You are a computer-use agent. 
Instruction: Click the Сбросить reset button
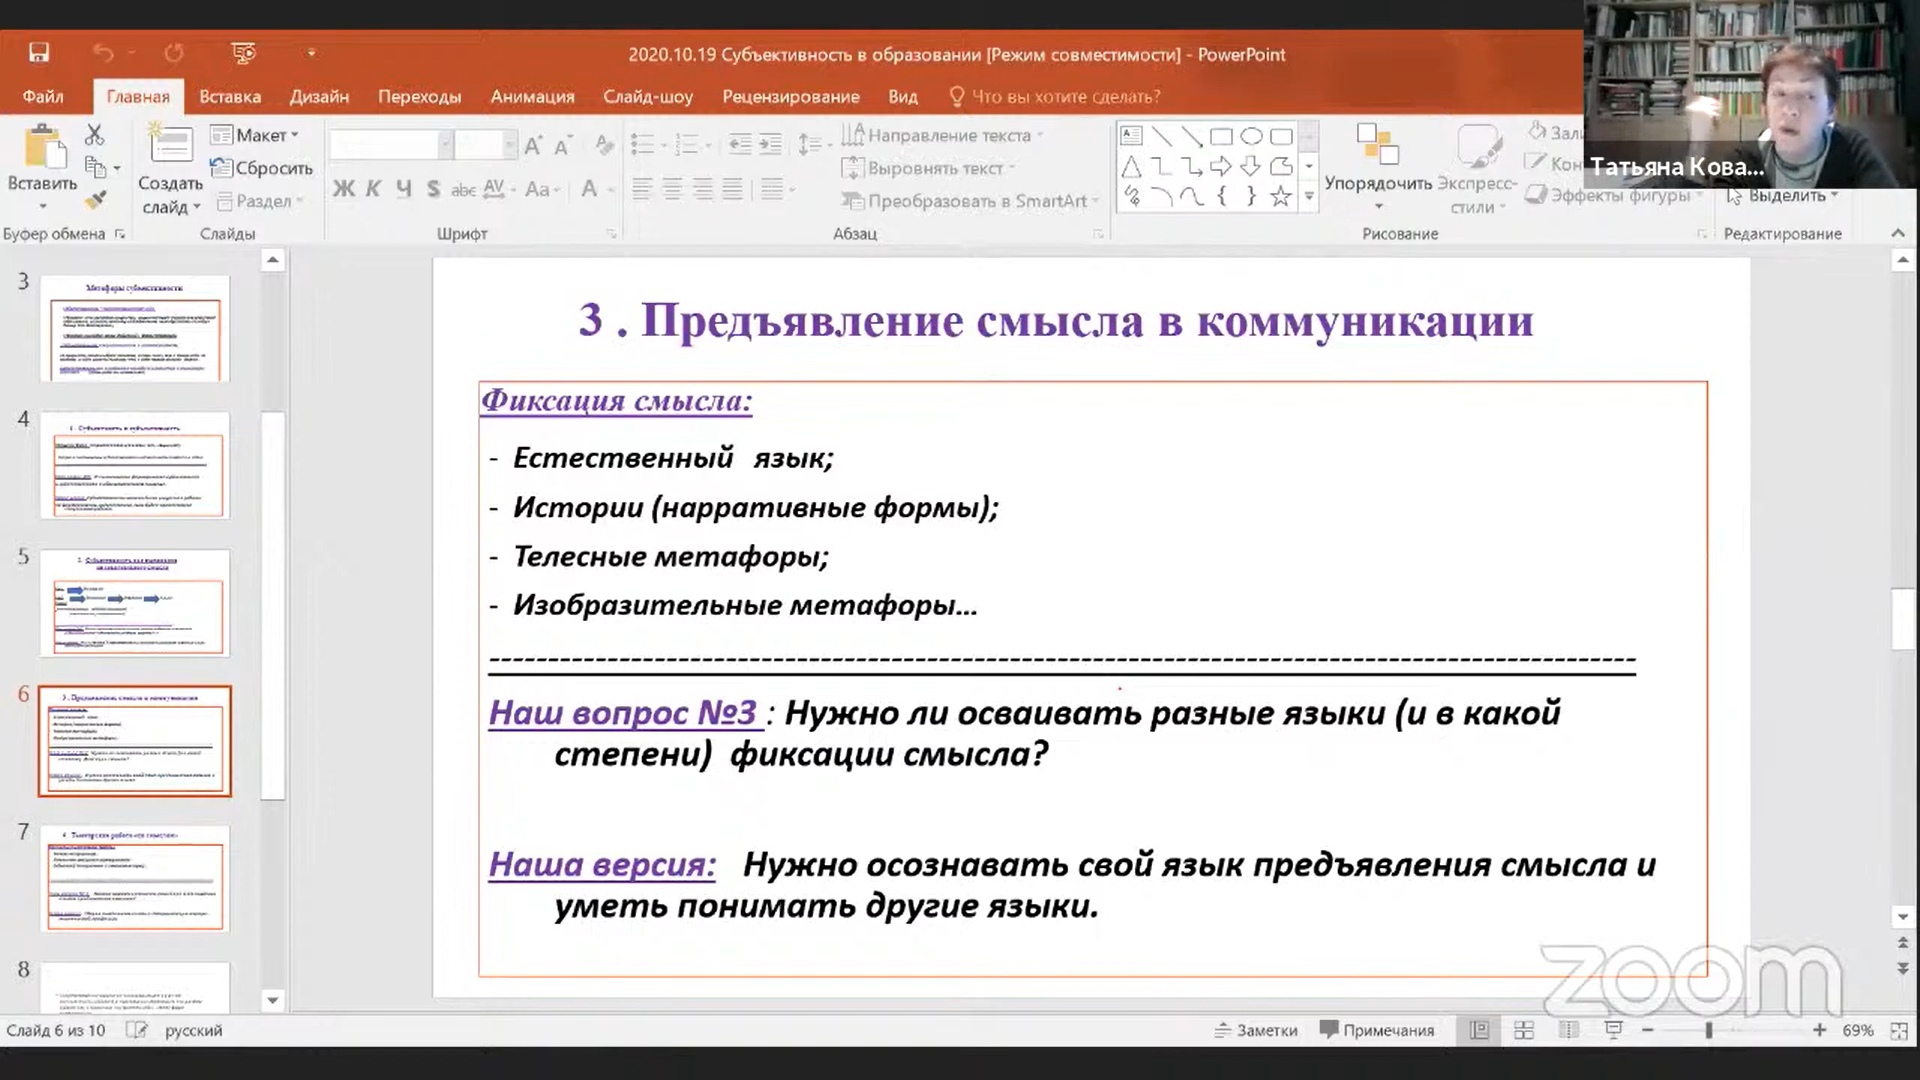coord(262,168)
